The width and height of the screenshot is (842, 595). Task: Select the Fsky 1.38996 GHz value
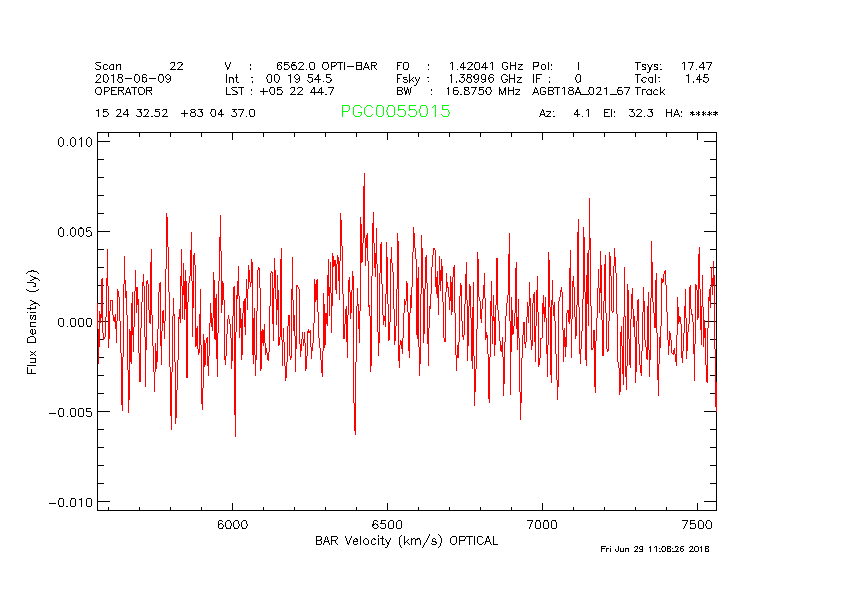458,78
